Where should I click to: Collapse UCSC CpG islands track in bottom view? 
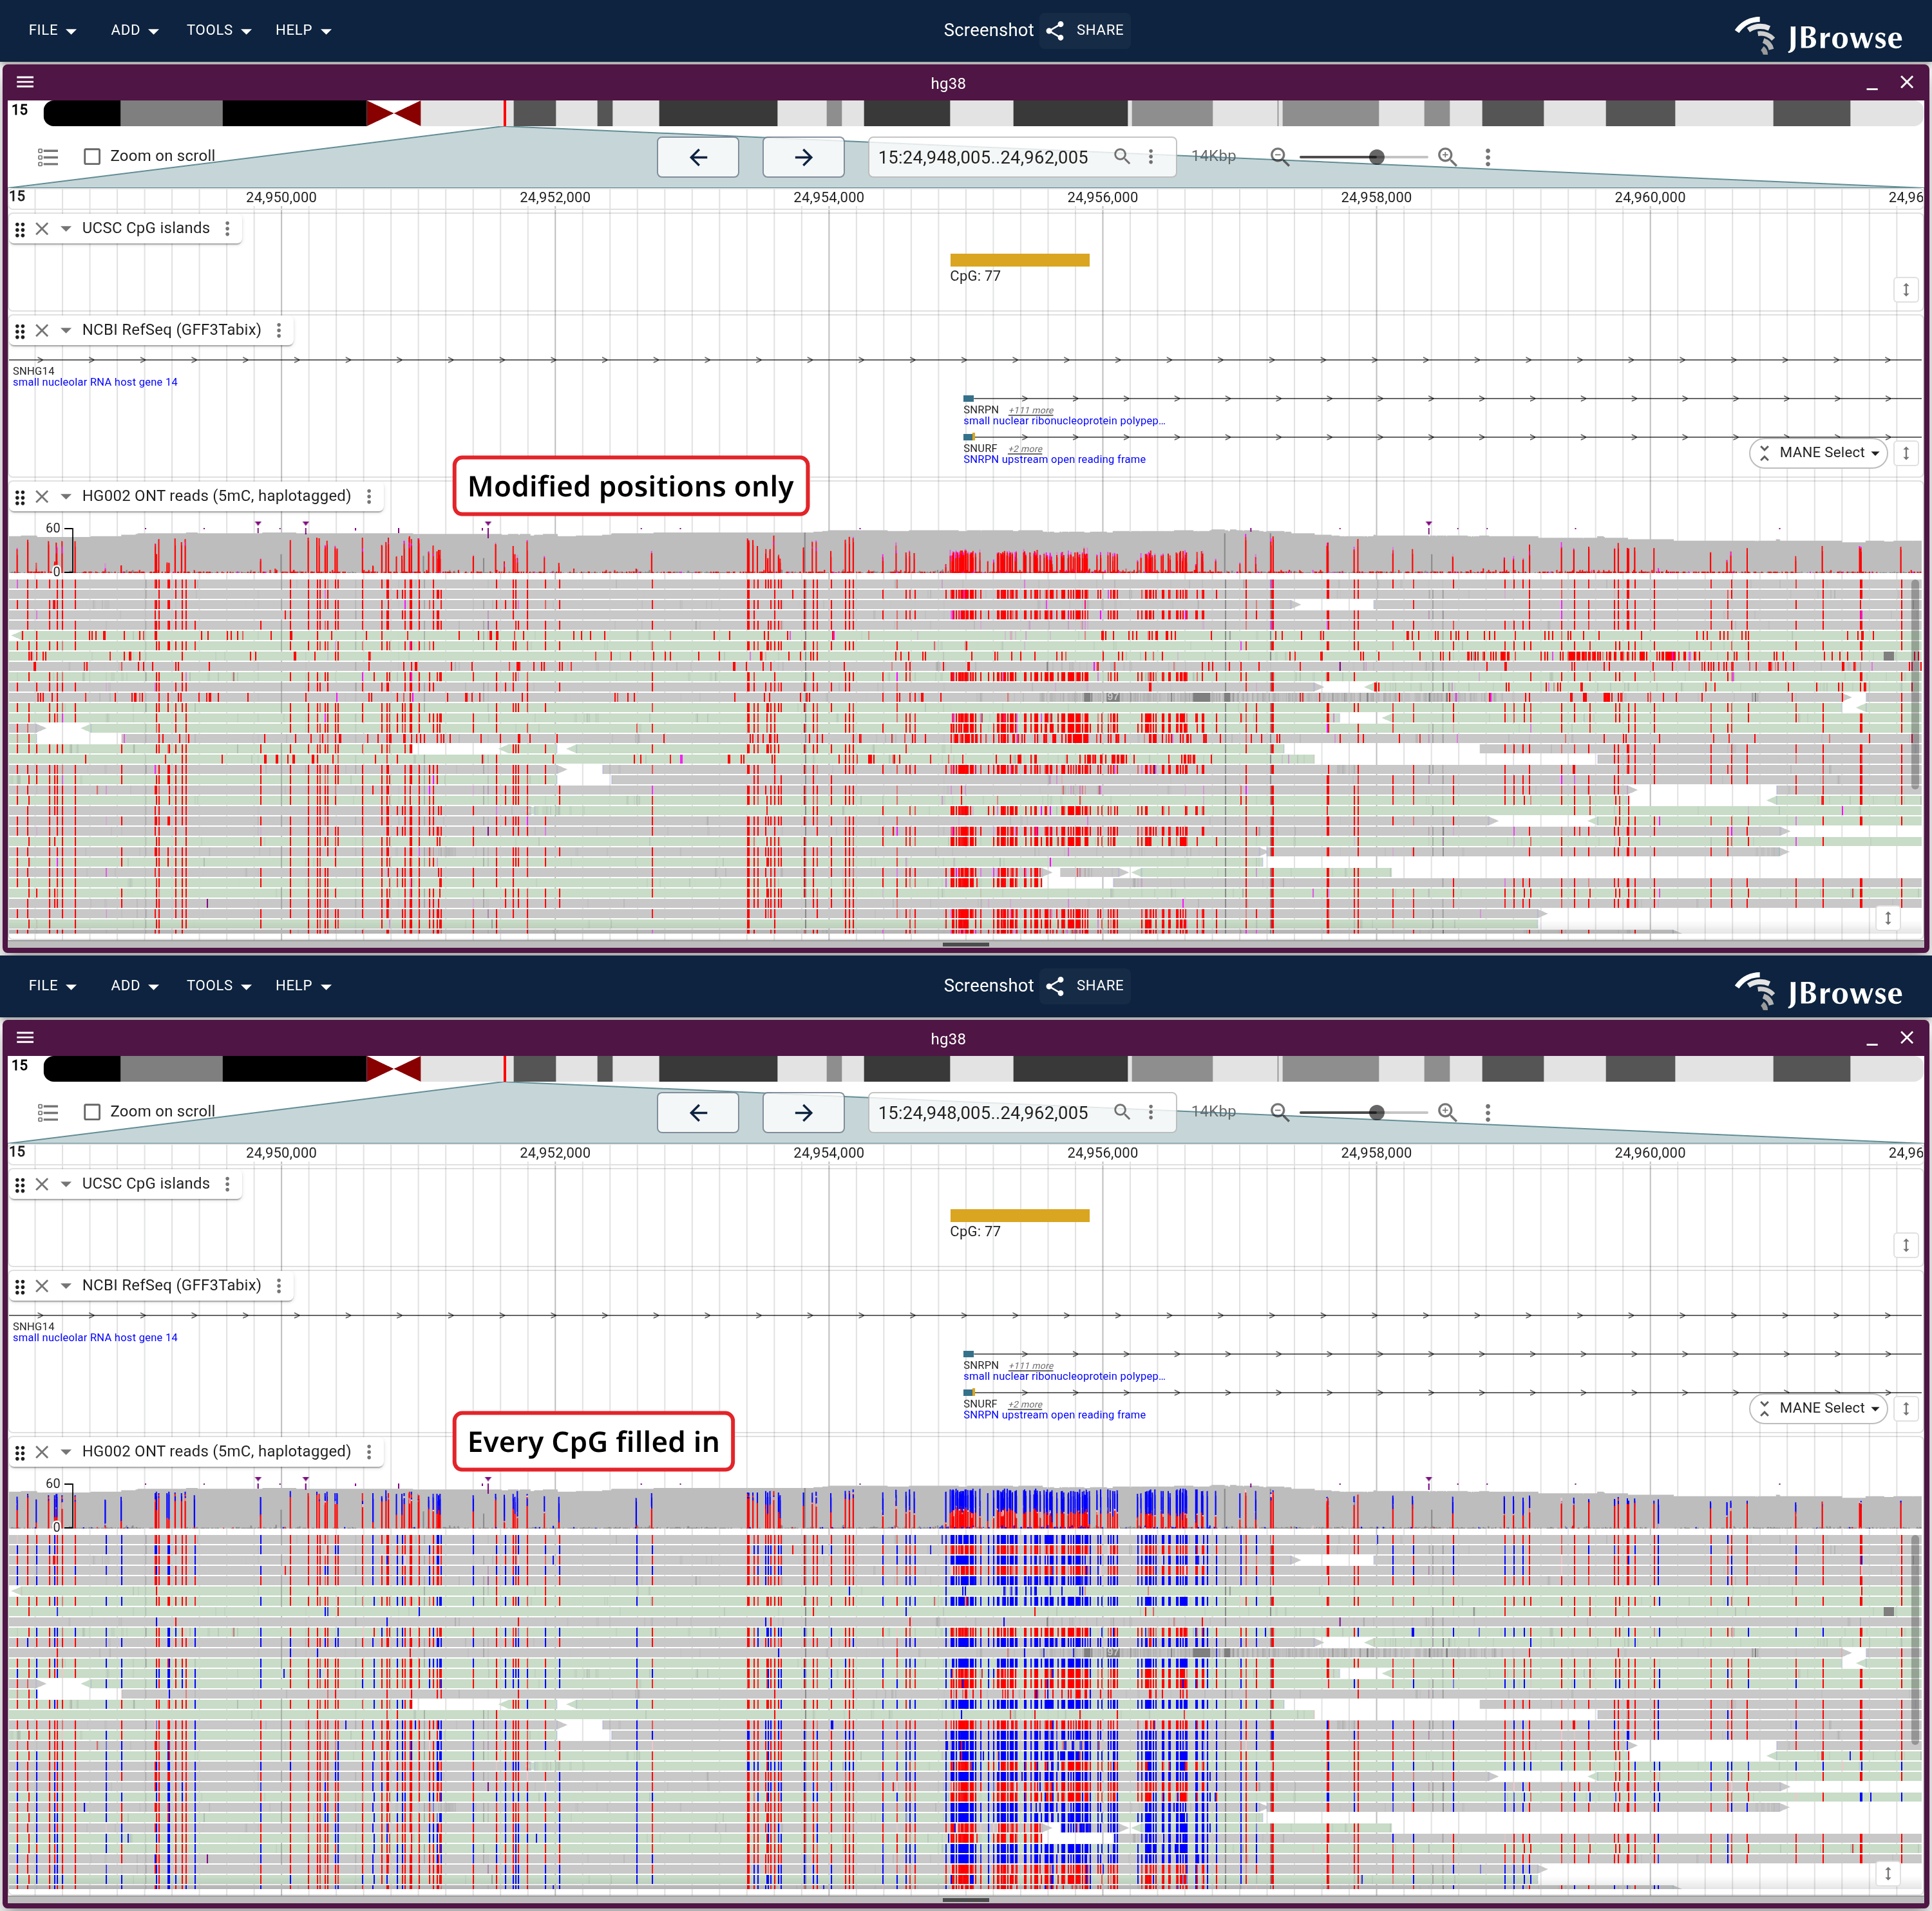pos(66,1184)
